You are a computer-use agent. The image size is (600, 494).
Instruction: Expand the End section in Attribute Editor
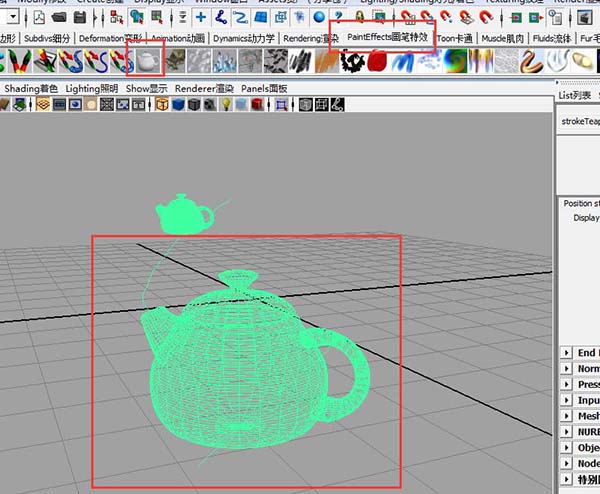point(566,352)
